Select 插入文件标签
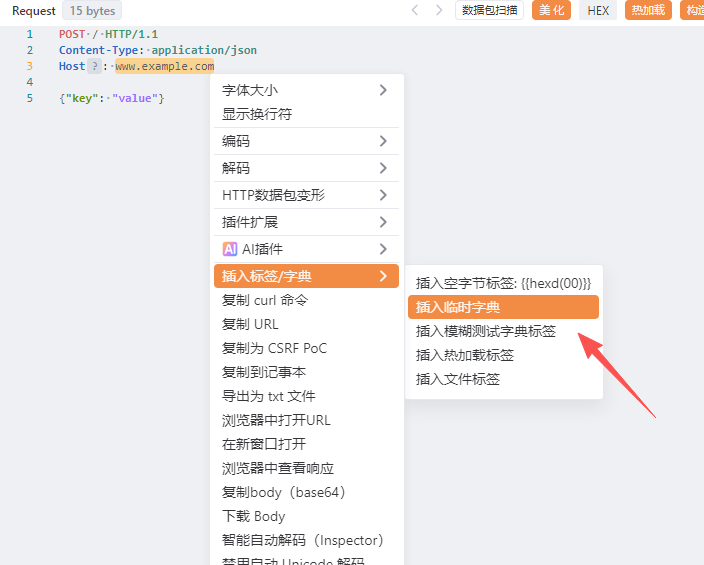704x565 pixels. 503,379
